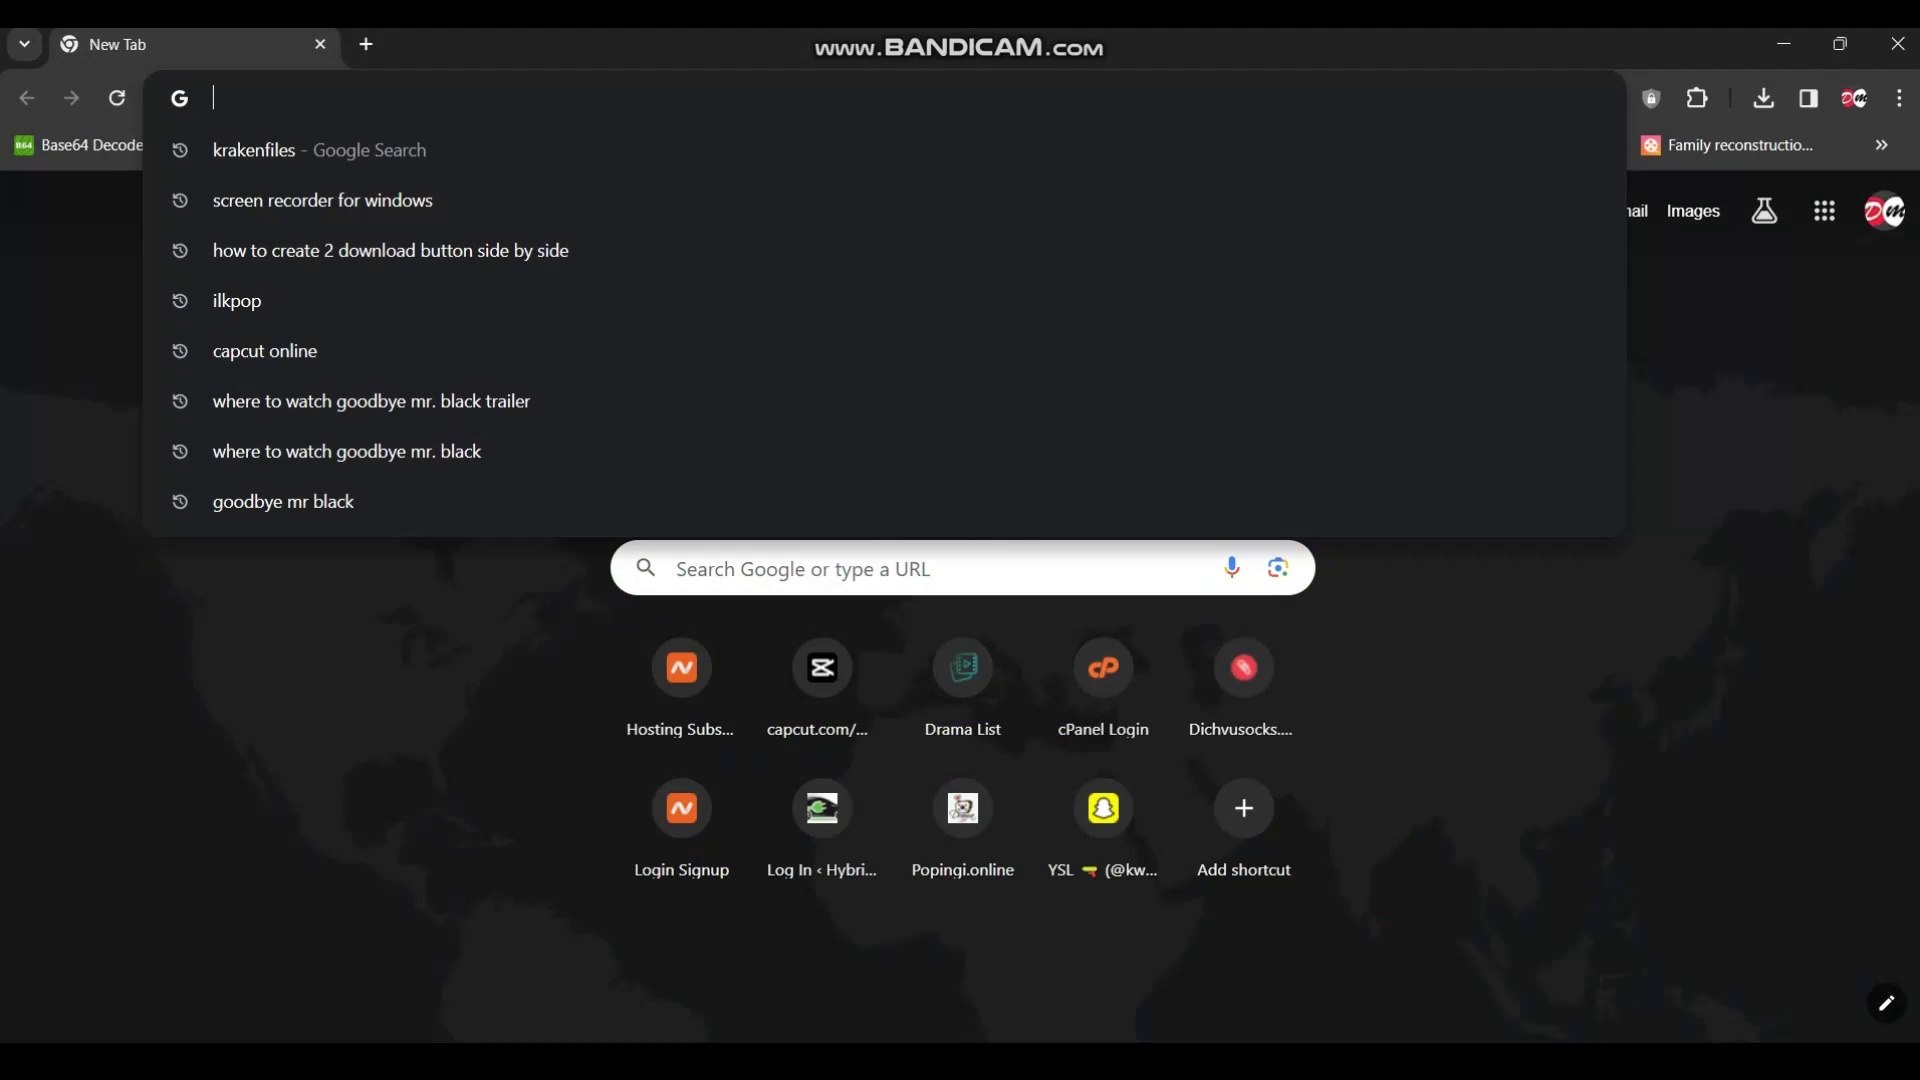Open the customize Chrome pencil control
The width and height of the screenshot is (1920, 1080).
click(1887, 1005)
